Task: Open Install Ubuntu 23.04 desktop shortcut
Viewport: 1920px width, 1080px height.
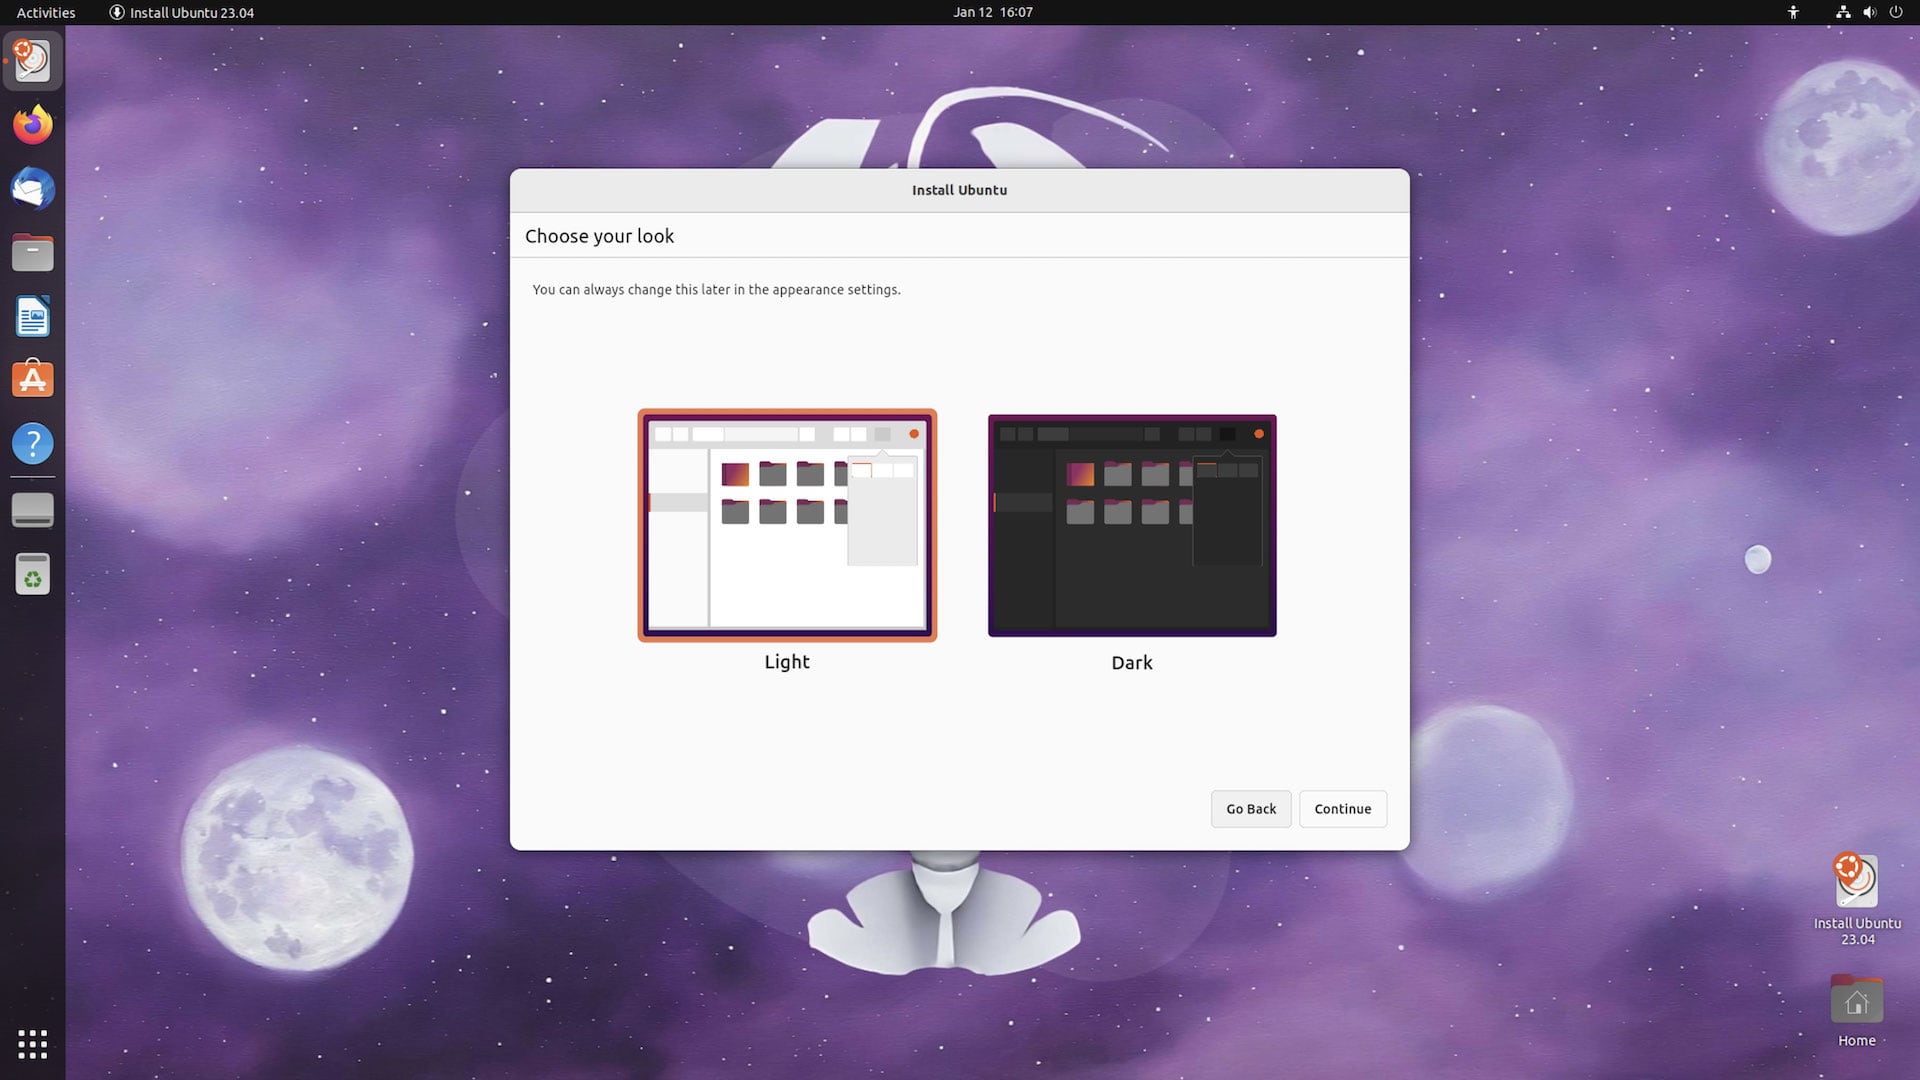Action: pyautogui.click(x=1857, y=899)
